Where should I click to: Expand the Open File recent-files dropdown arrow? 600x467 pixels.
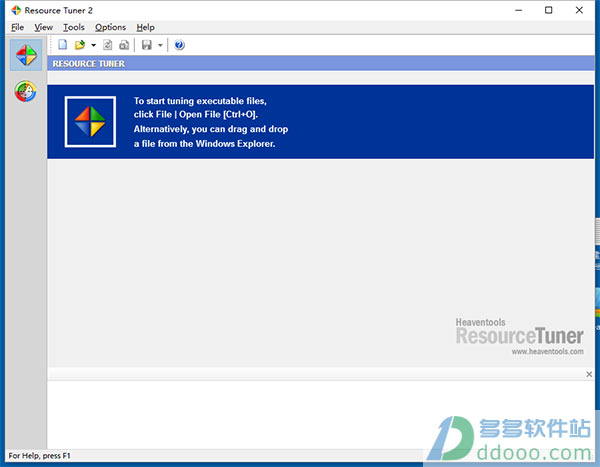93,45
